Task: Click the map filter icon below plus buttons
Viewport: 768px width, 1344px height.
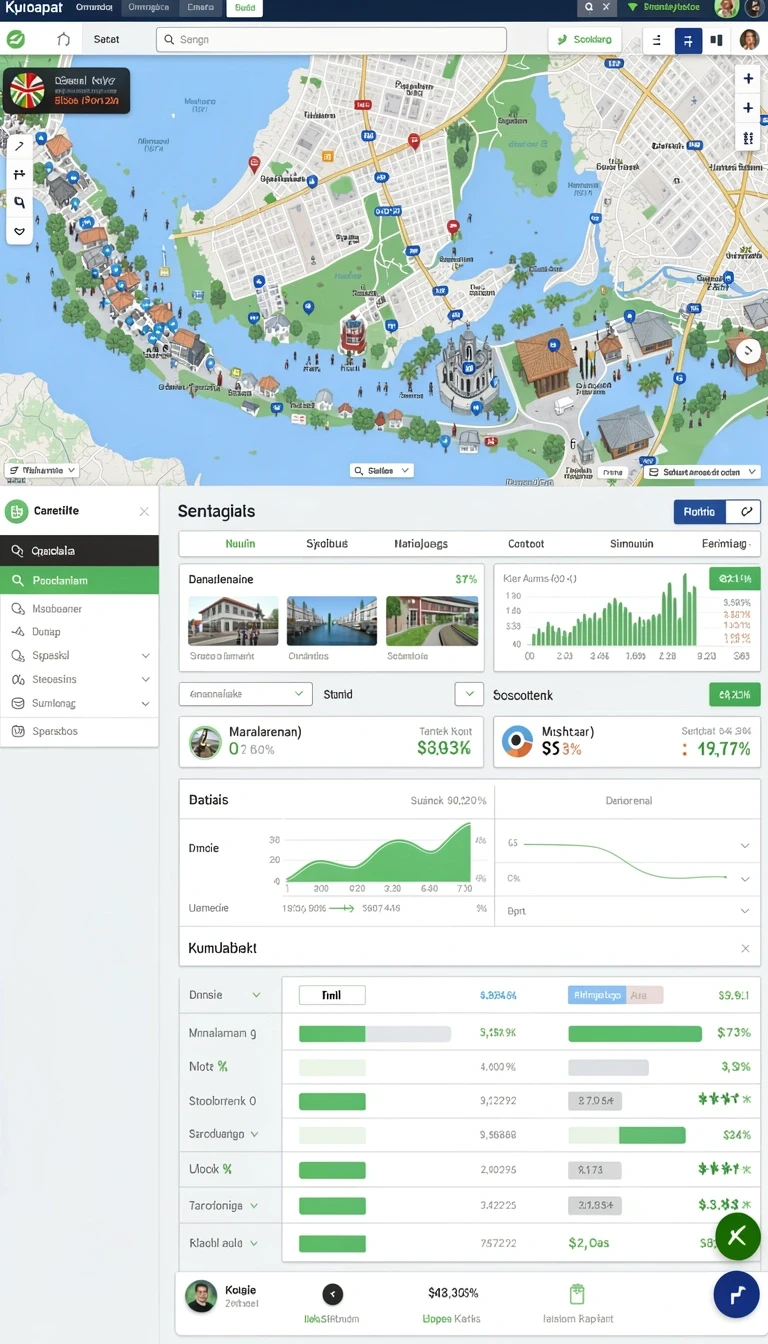Action: pos(748,138)
